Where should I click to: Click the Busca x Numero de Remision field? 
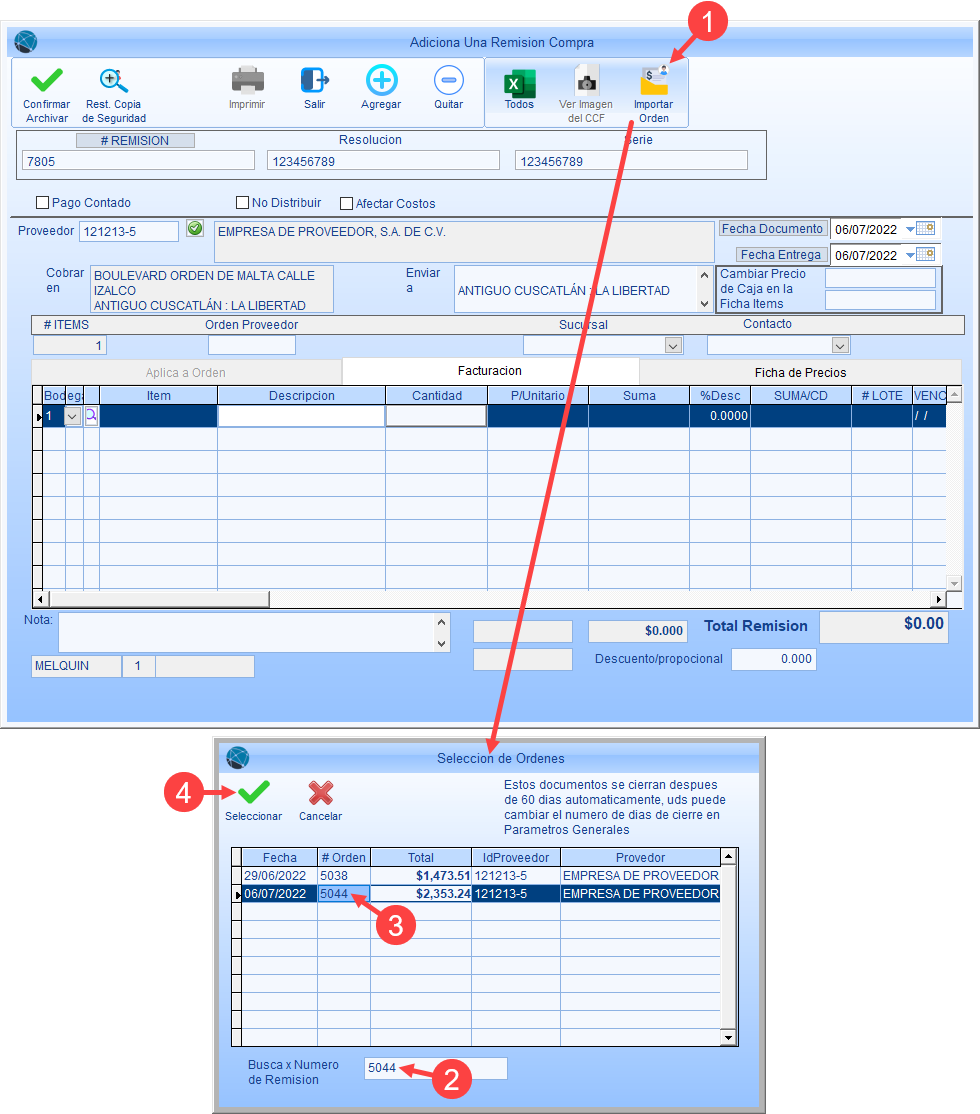pyautogui.click(x=436, y=1068)
